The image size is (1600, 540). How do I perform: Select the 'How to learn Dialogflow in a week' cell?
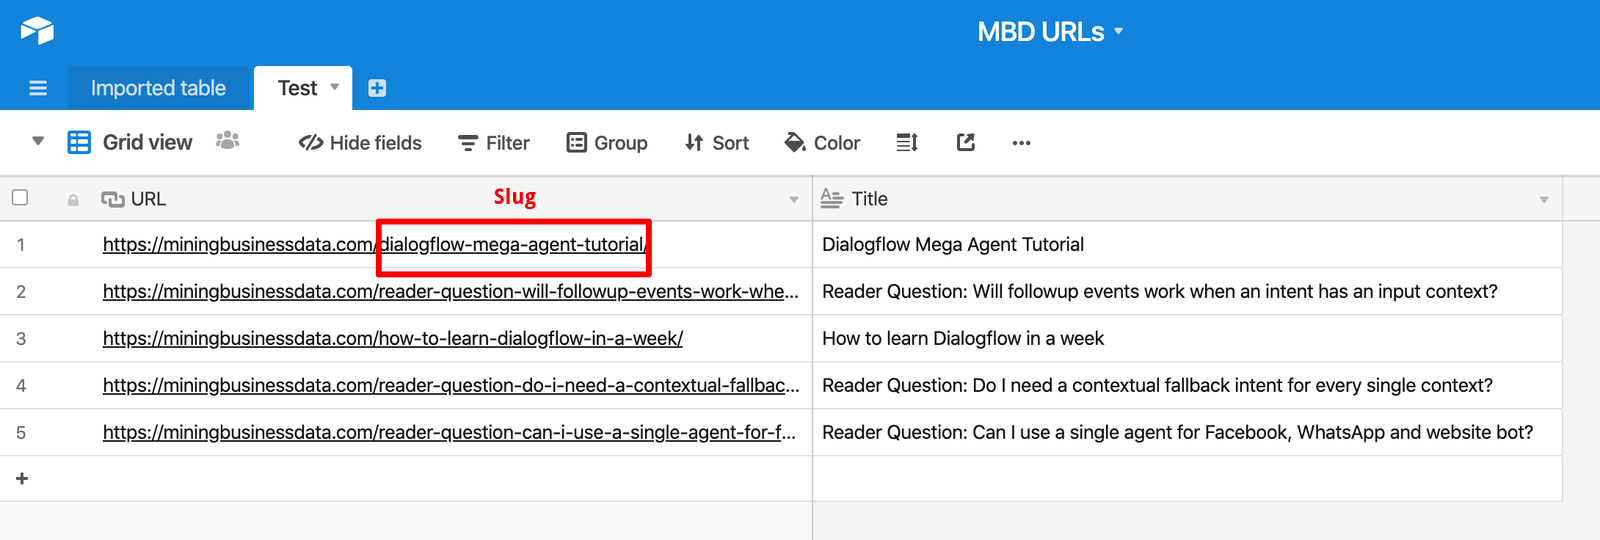(x=1187, y=338)
